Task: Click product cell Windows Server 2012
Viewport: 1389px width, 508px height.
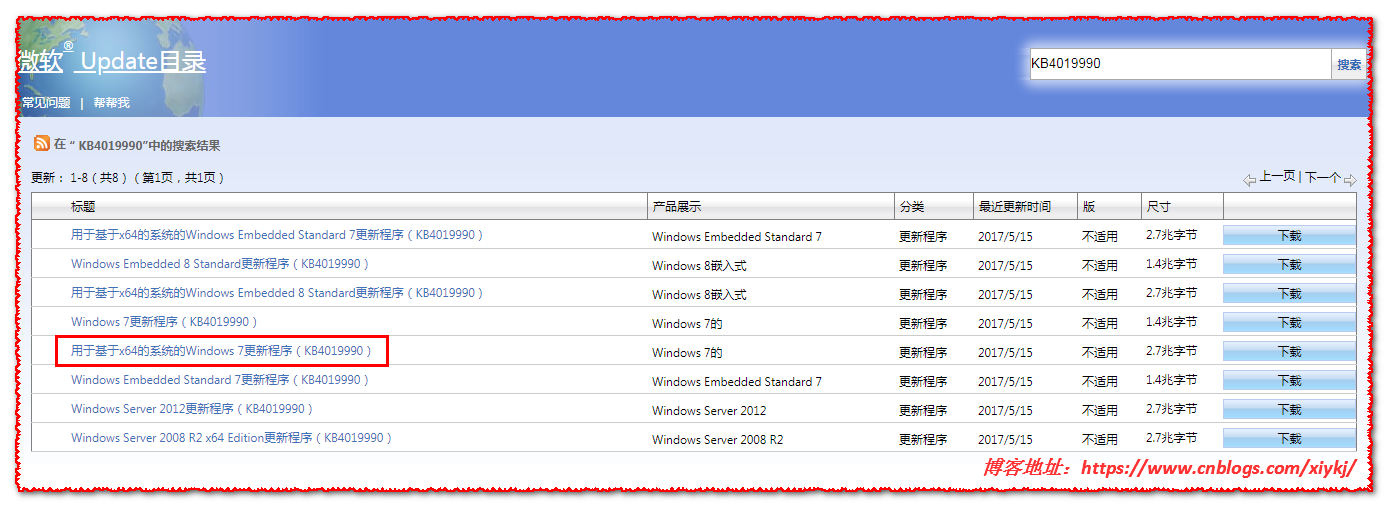Action: pyautogui.click(x=710, y=411)
